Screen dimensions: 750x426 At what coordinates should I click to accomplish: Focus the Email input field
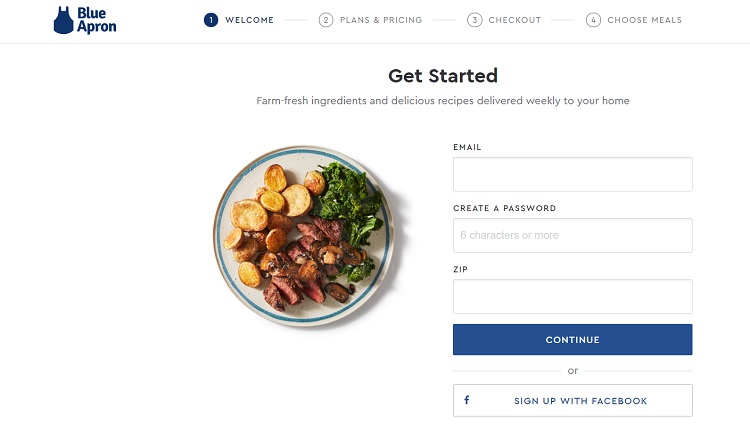tap(572, 174)
